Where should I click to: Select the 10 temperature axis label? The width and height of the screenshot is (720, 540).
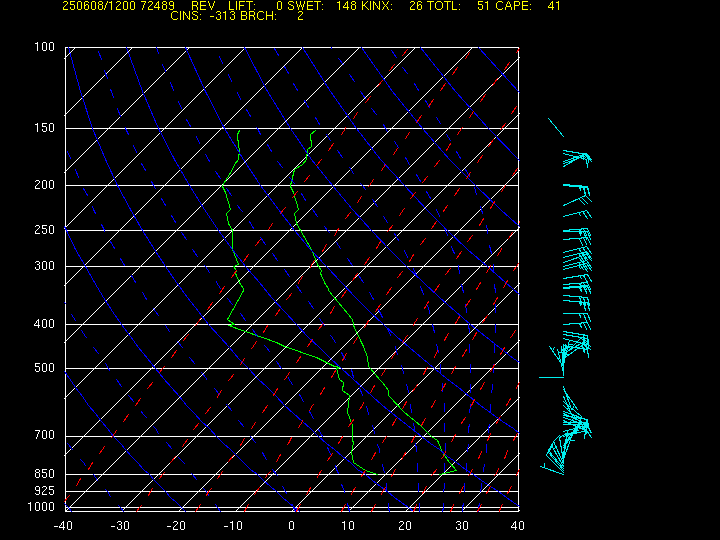pyautogui.click(x=348, y=526)
